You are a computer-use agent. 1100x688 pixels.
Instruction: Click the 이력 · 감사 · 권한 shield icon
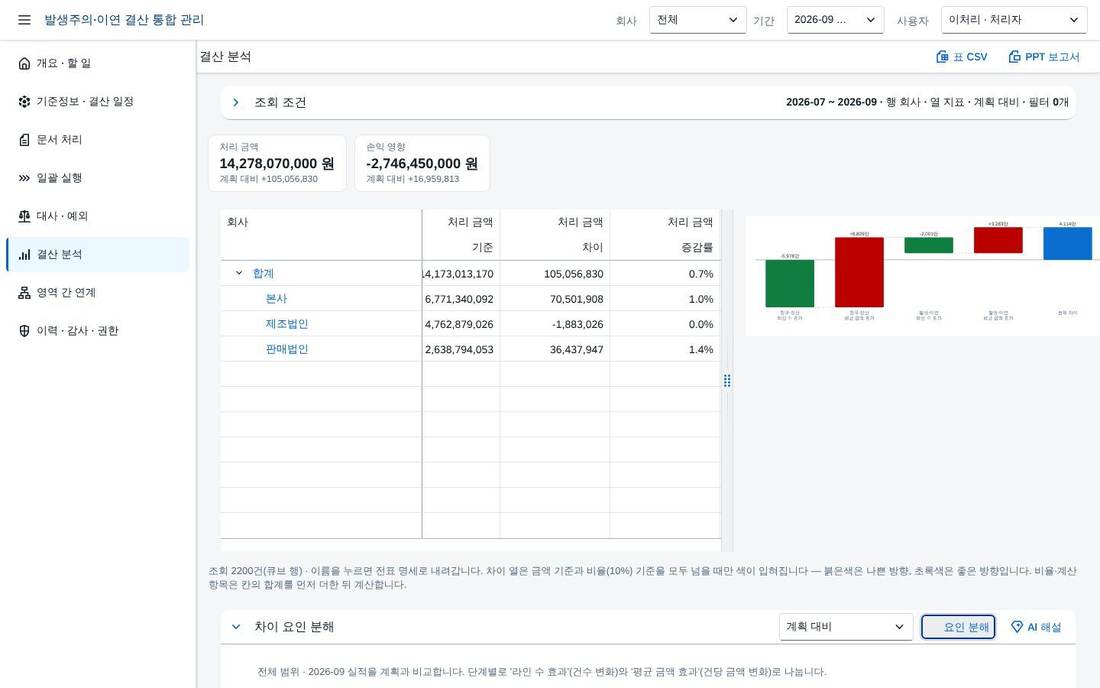point(25,331)
